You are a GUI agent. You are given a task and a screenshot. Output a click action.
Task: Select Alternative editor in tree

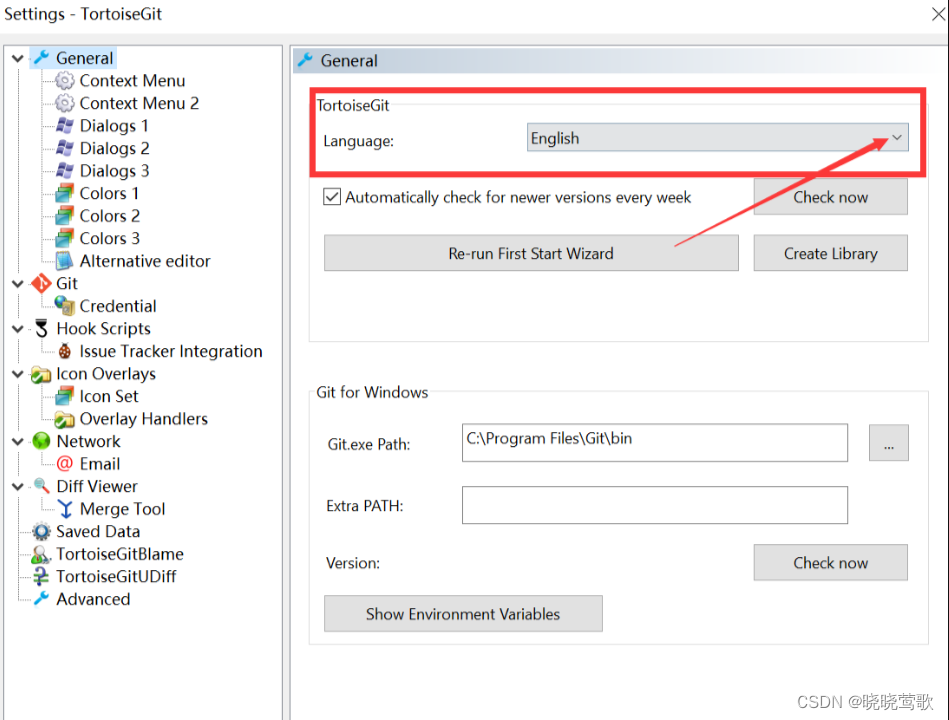pos(145,261)
